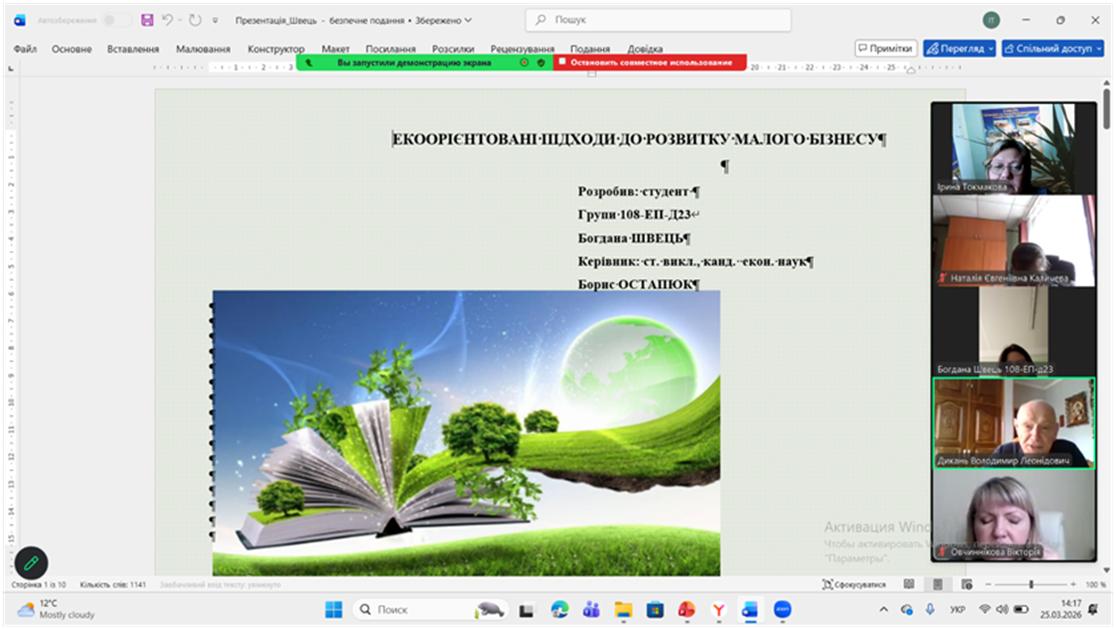Open the Zoom app in taskbar
Image resolution: width=1116 pixels, height=629 pixels.
click(782, 609)
